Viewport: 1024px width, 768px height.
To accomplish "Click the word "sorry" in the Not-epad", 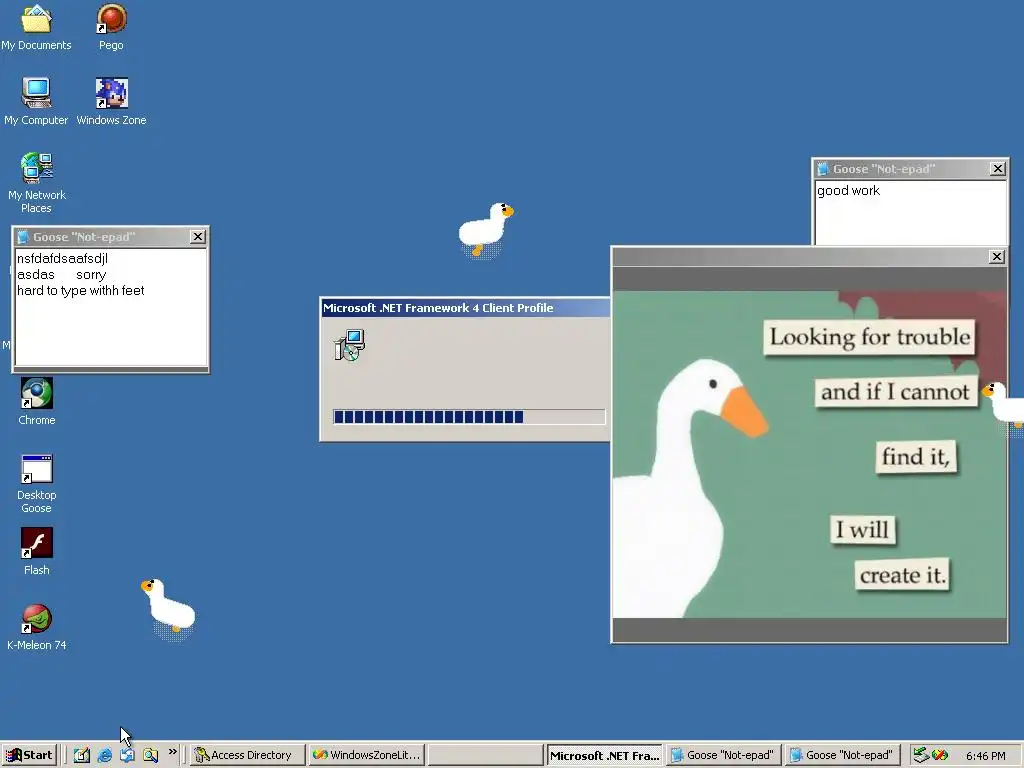I will pos(91,275).
